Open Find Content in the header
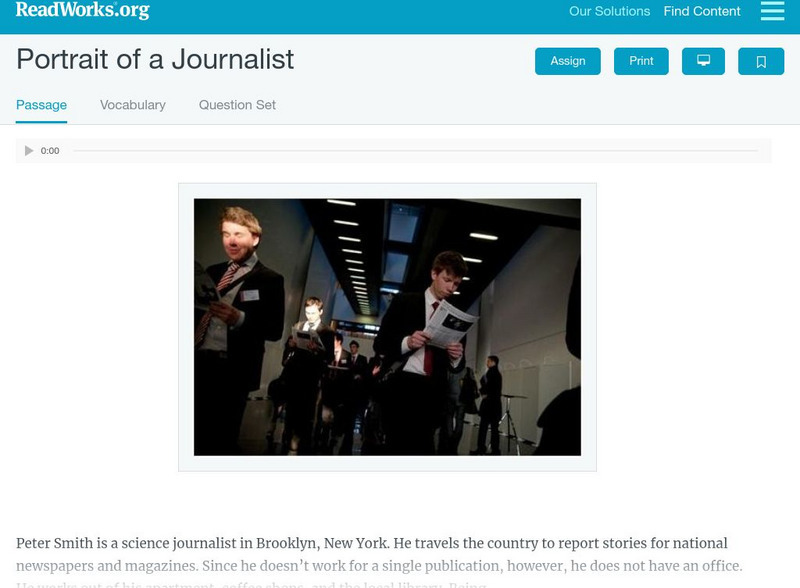The height and width of the screenshot is (588, 800). coord(702,11)
